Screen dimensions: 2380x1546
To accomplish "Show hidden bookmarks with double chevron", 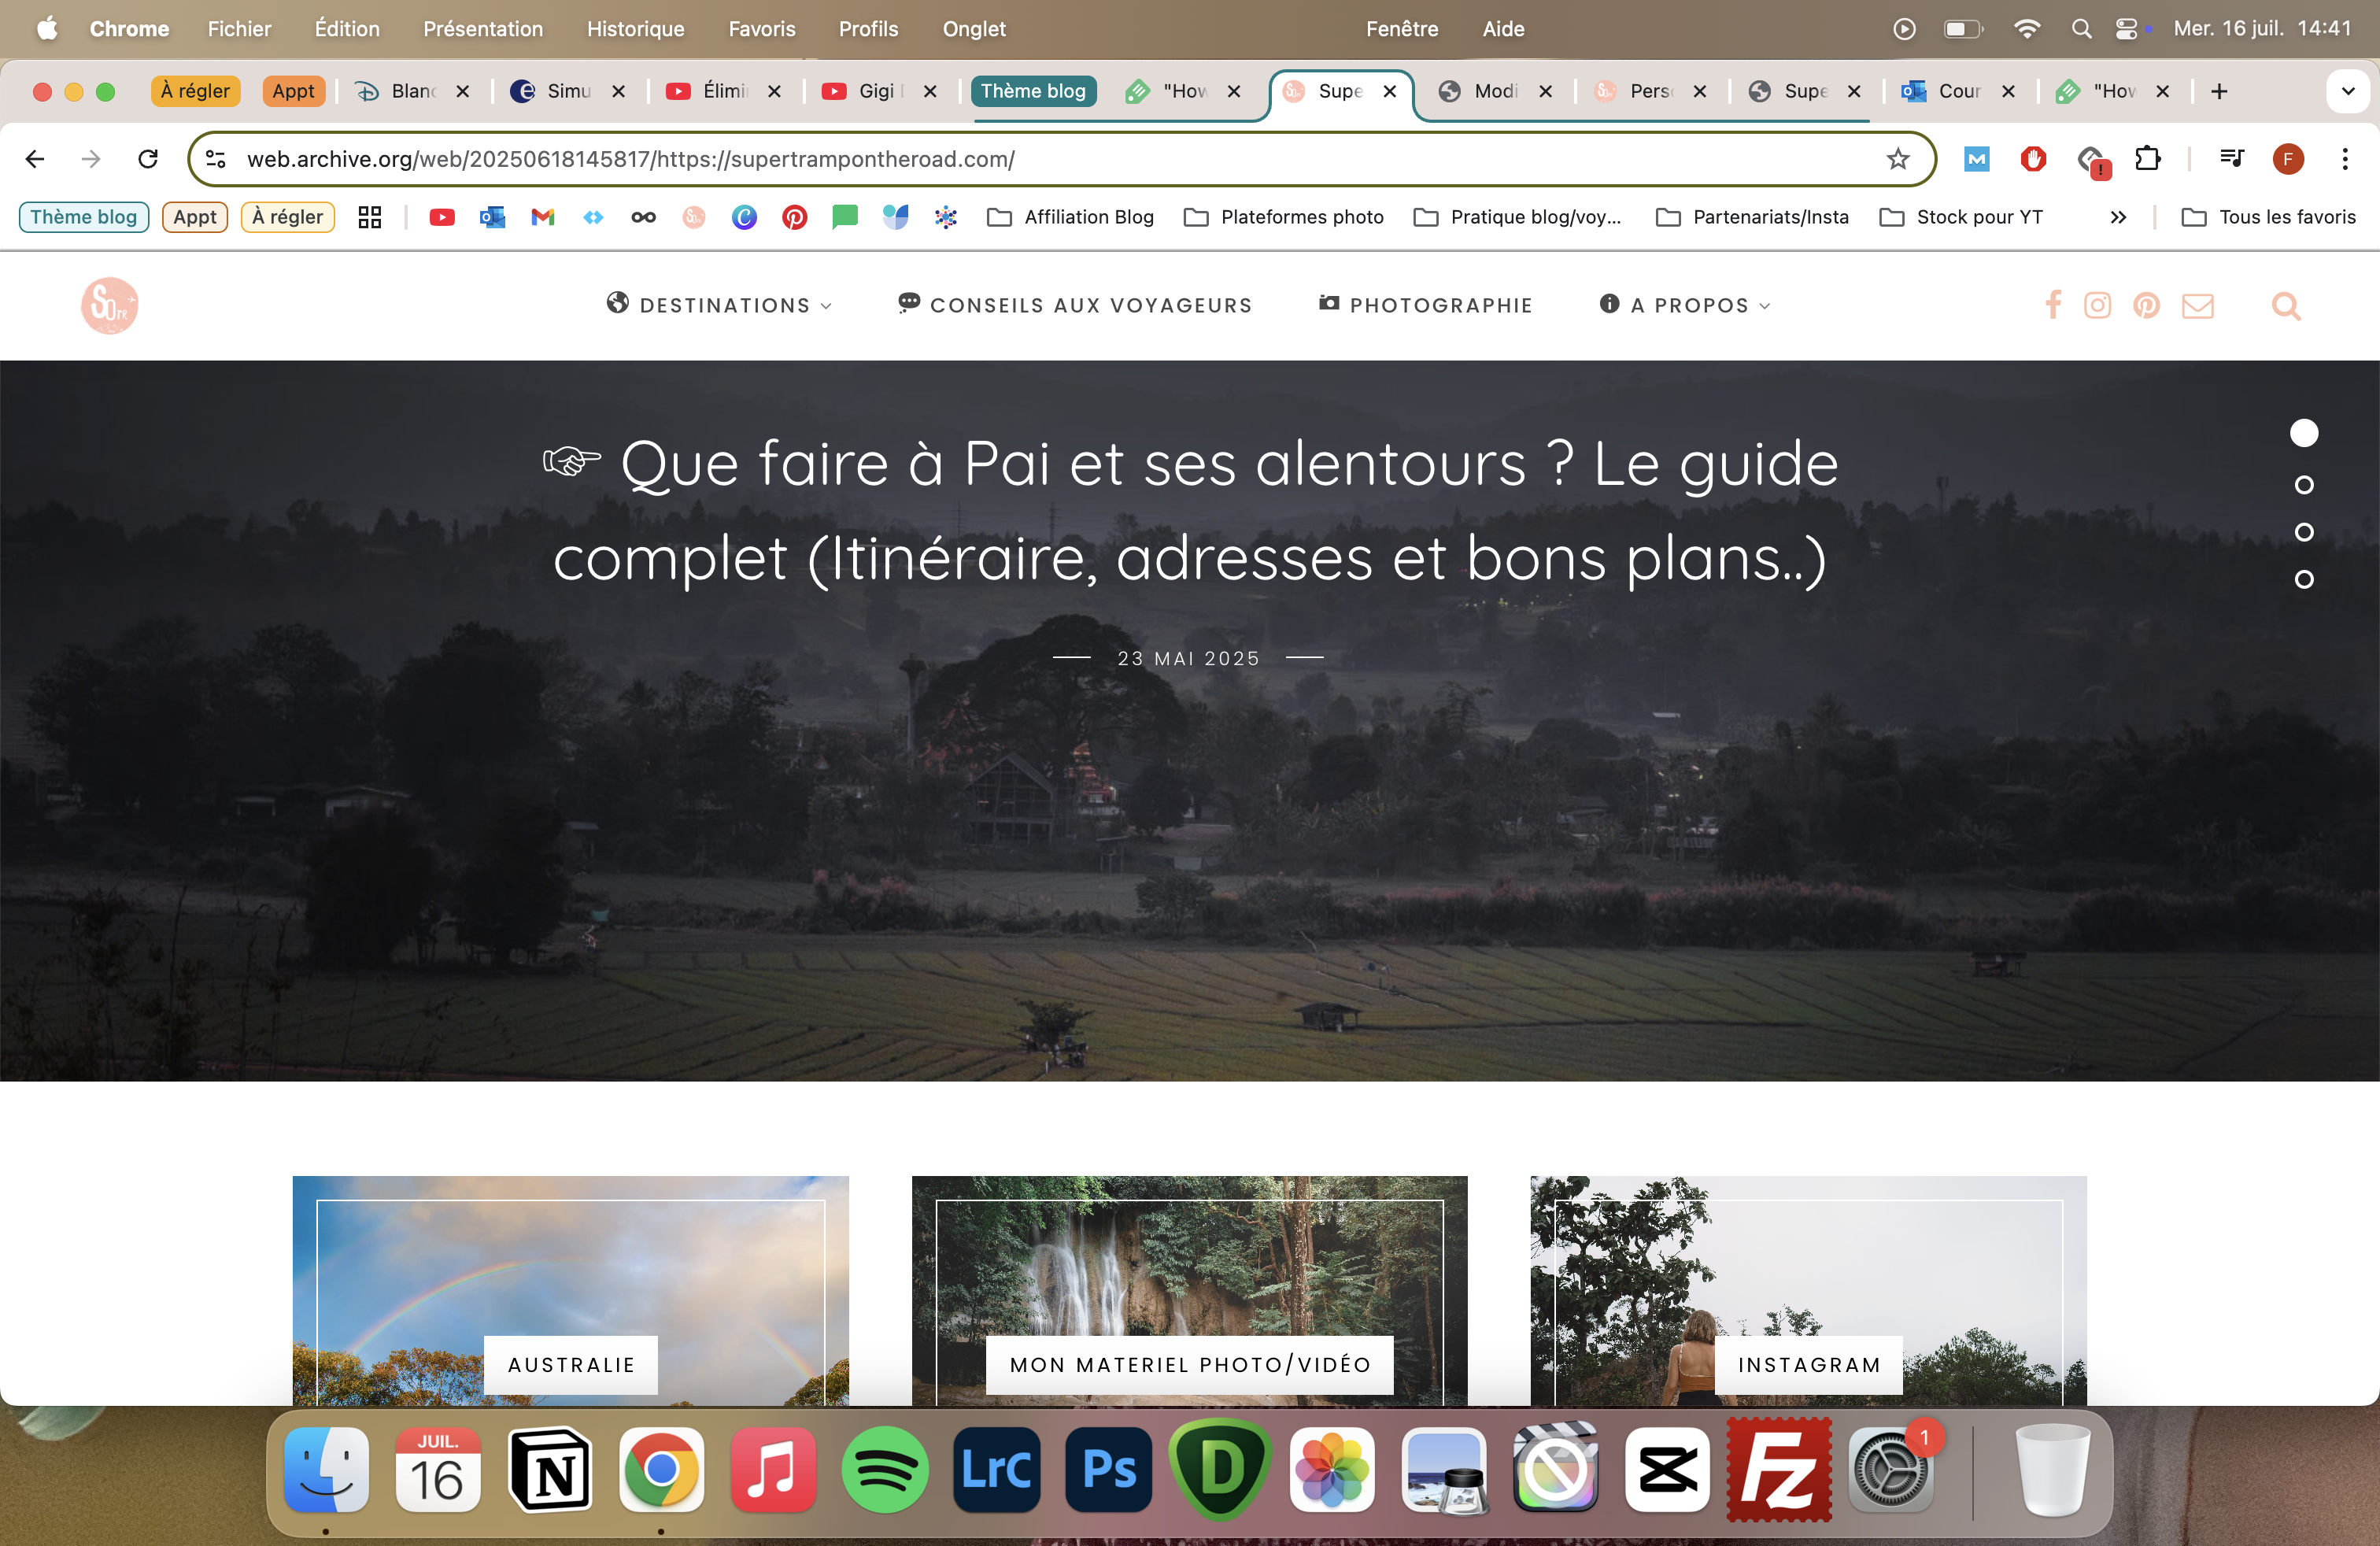I will coord(2118,217).
